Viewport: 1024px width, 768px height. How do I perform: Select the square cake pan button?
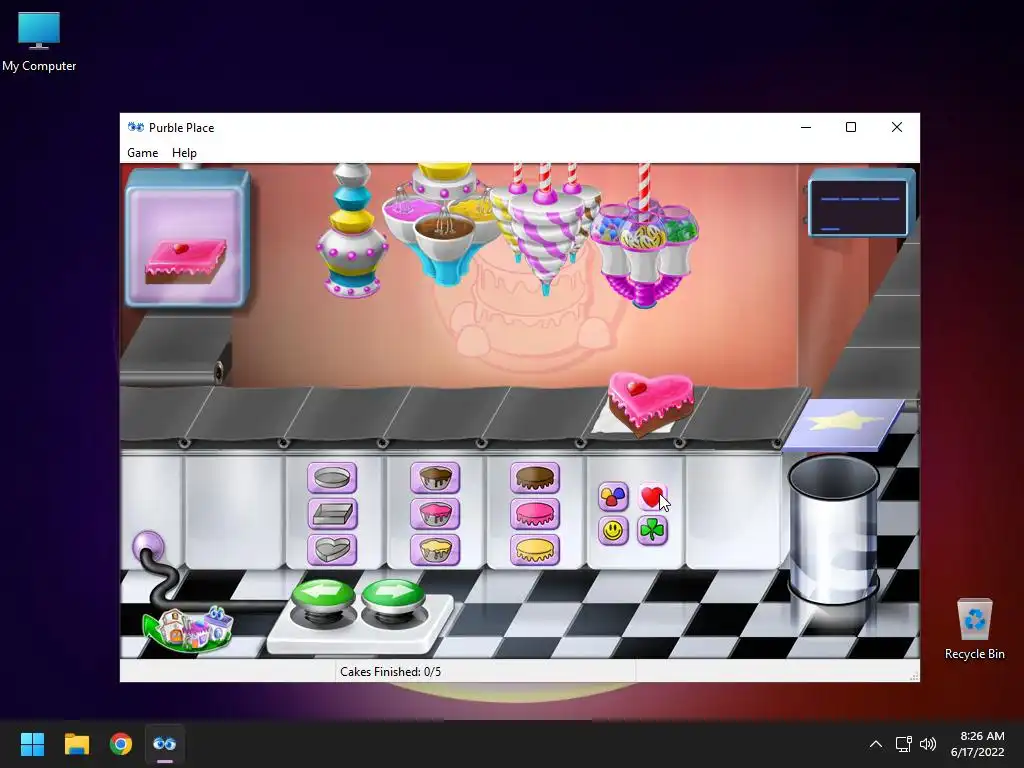tap(332, 514)
